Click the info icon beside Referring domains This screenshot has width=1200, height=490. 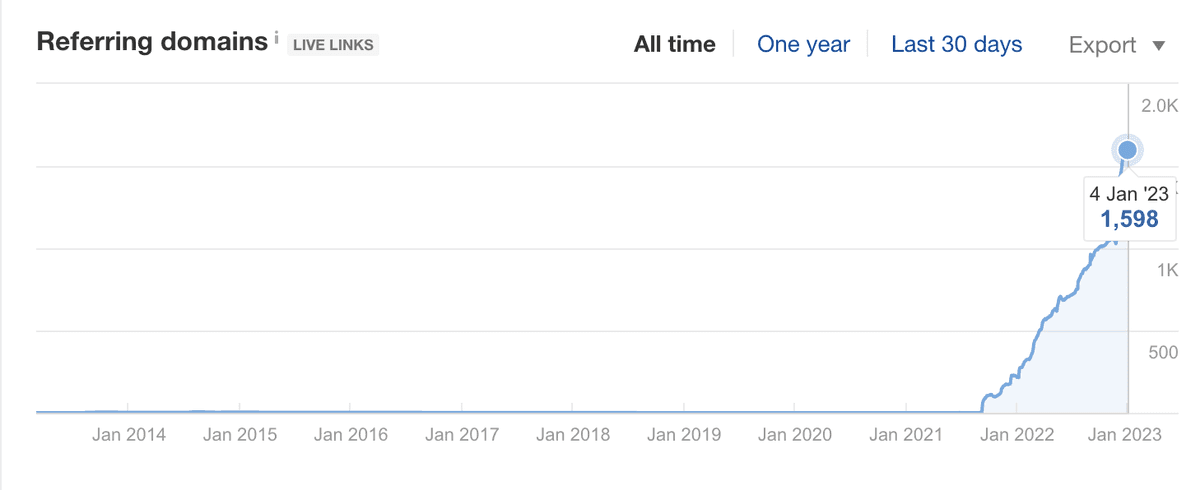click(x=276, y=39)
